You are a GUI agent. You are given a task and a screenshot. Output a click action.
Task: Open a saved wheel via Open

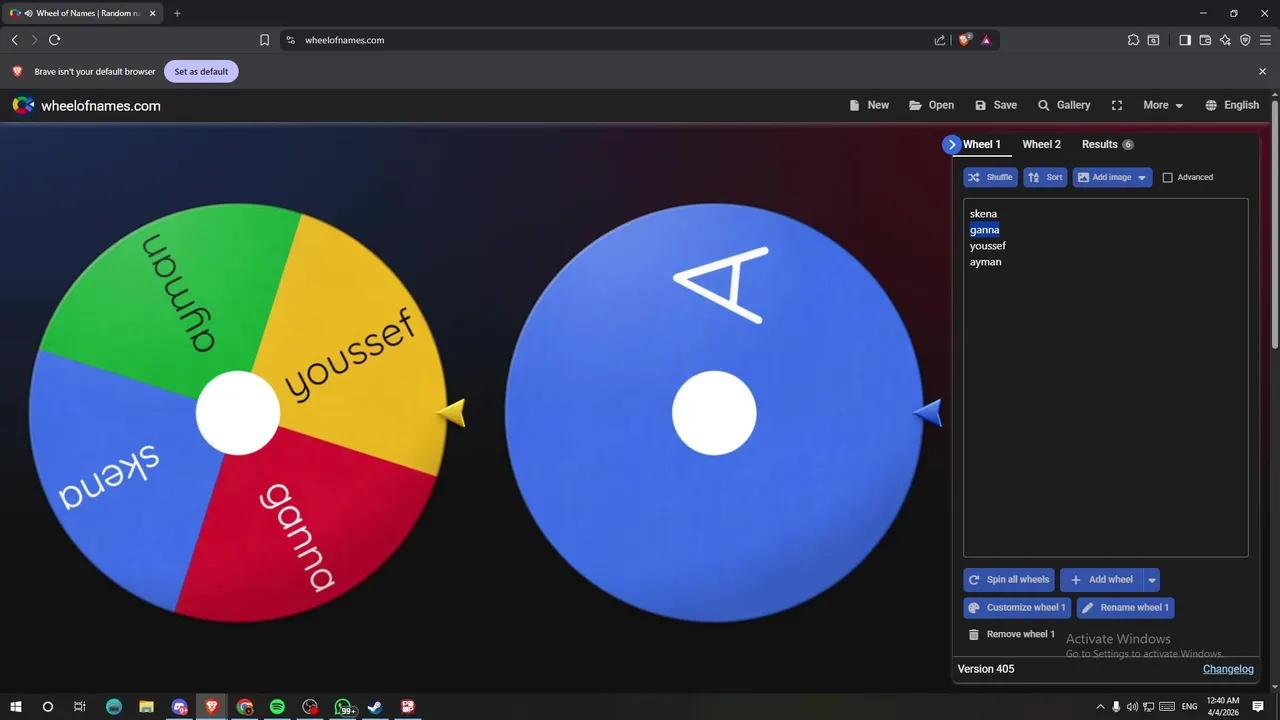(931, 105)
